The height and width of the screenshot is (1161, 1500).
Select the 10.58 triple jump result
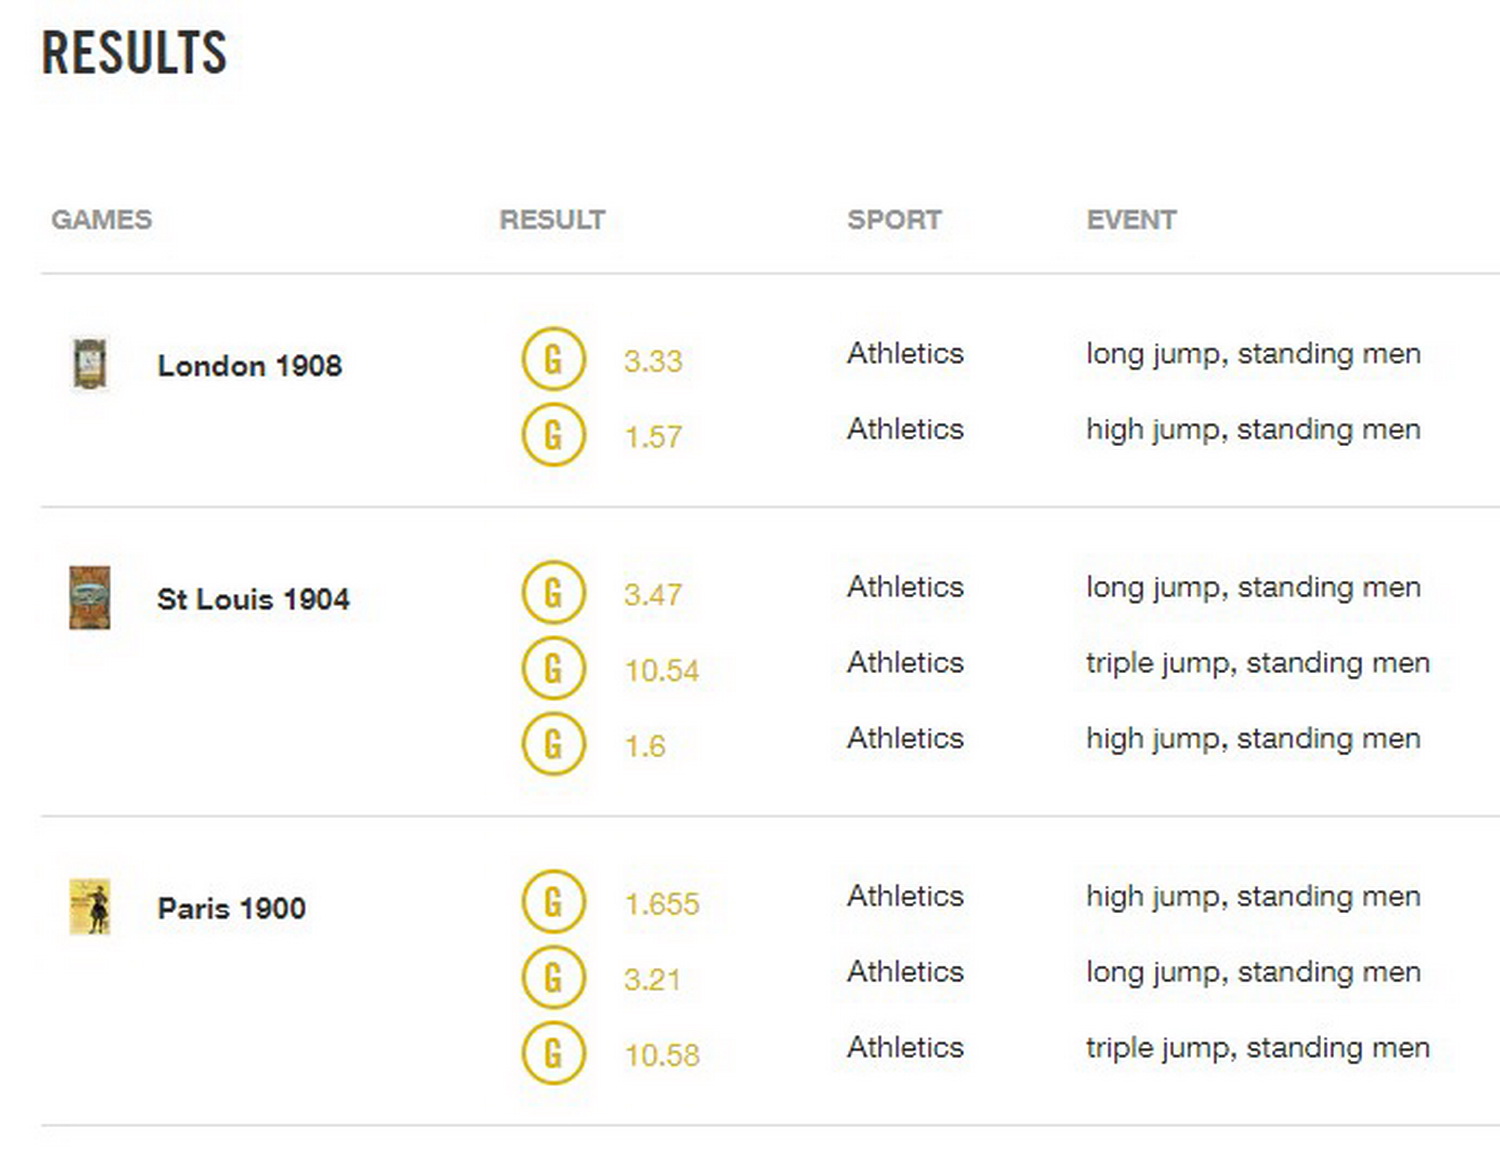[x=662, y=1055]
